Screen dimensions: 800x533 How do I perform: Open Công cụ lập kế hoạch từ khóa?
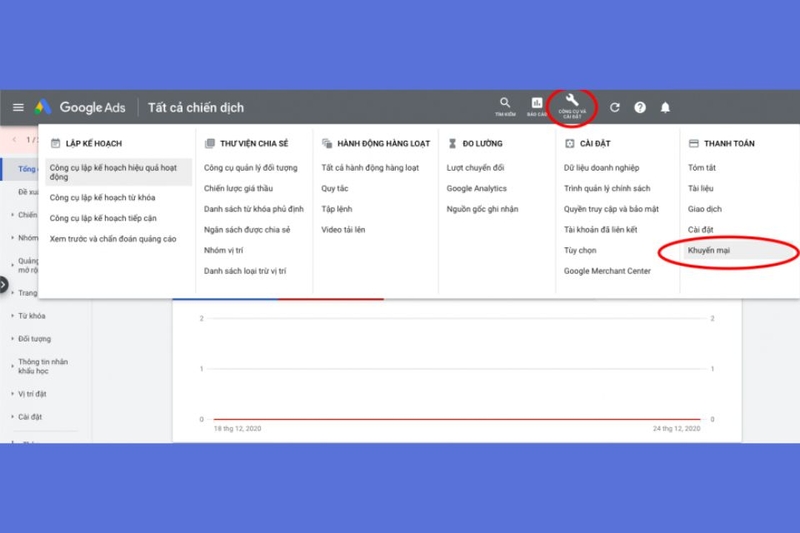pyautogui.click(x=103, y=197)
